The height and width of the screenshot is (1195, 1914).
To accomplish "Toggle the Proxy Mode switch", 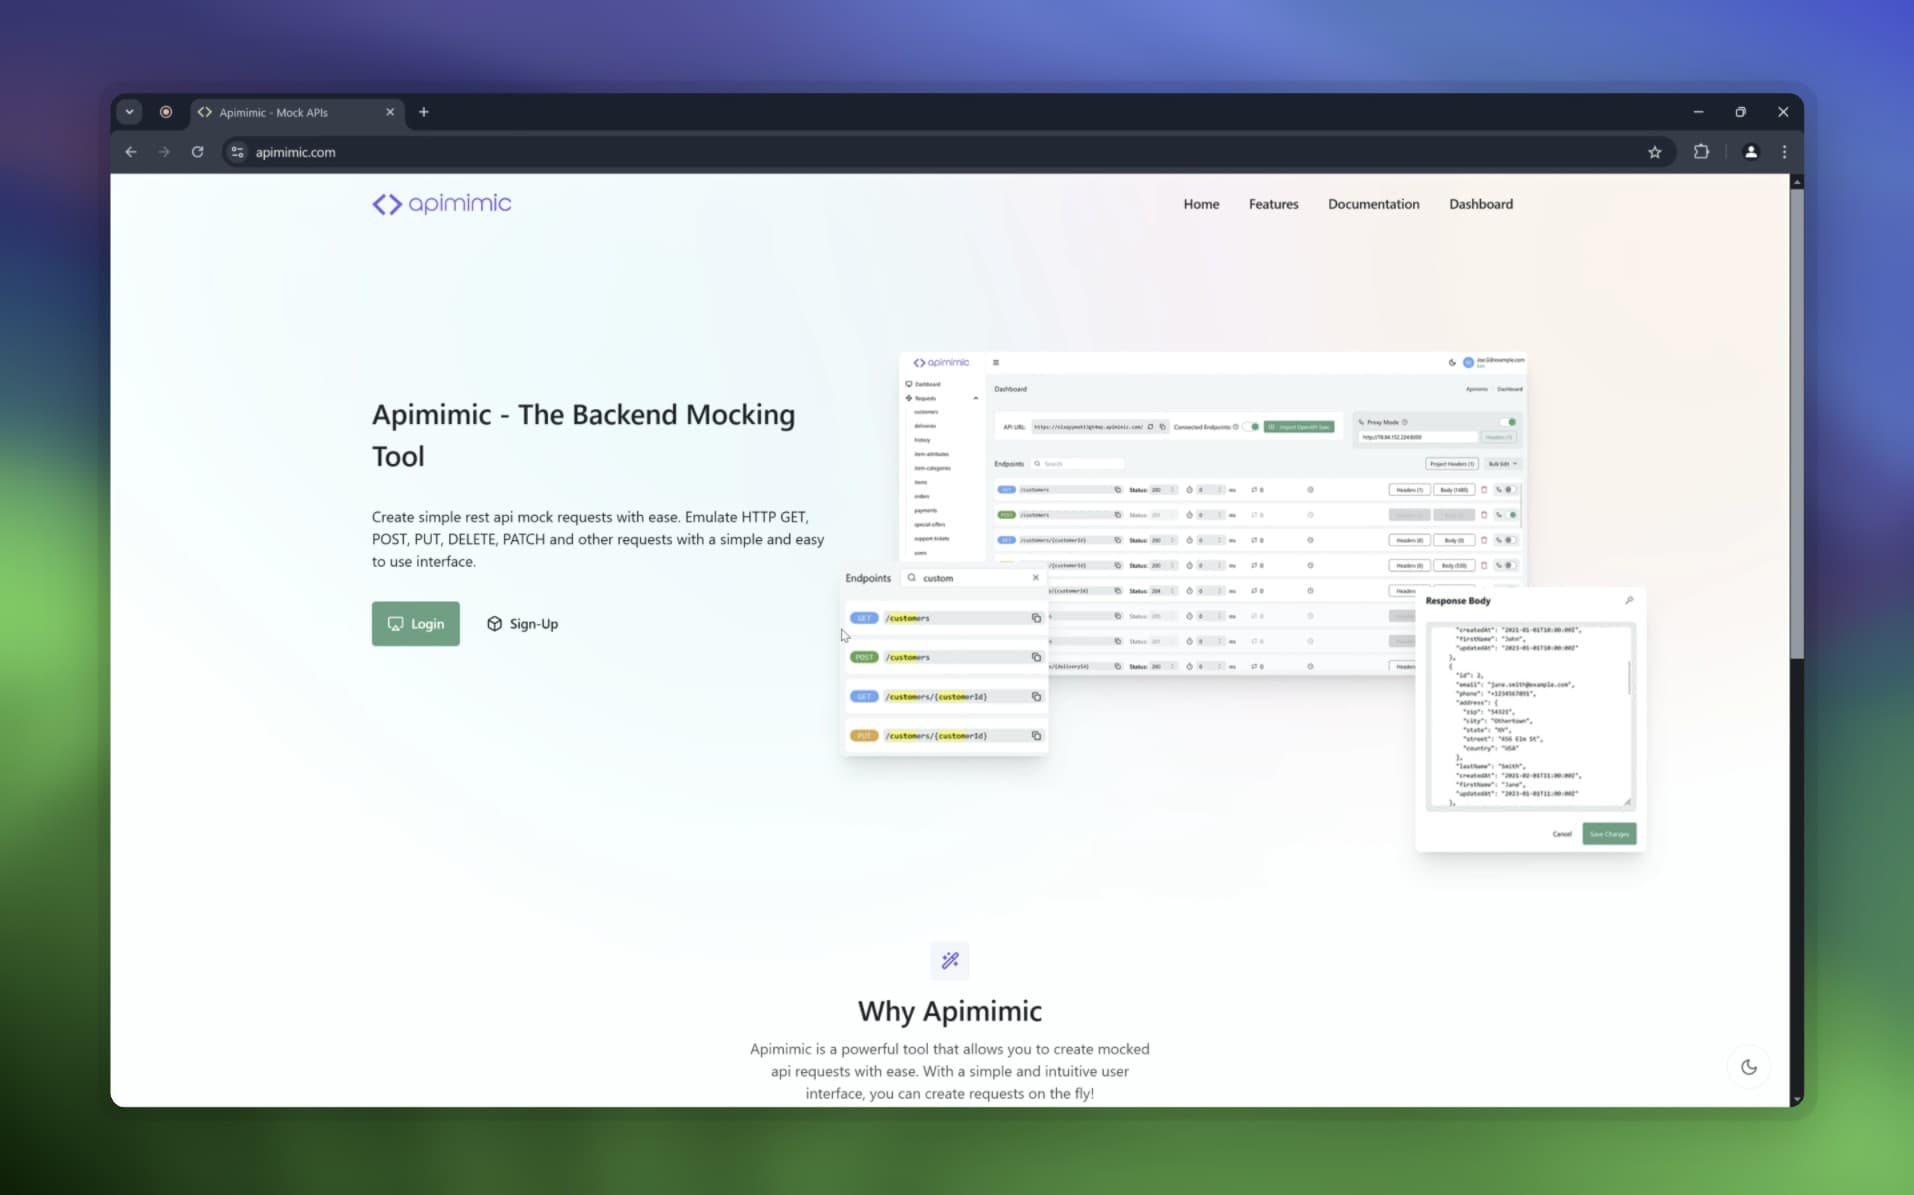I will (1508, 422).
